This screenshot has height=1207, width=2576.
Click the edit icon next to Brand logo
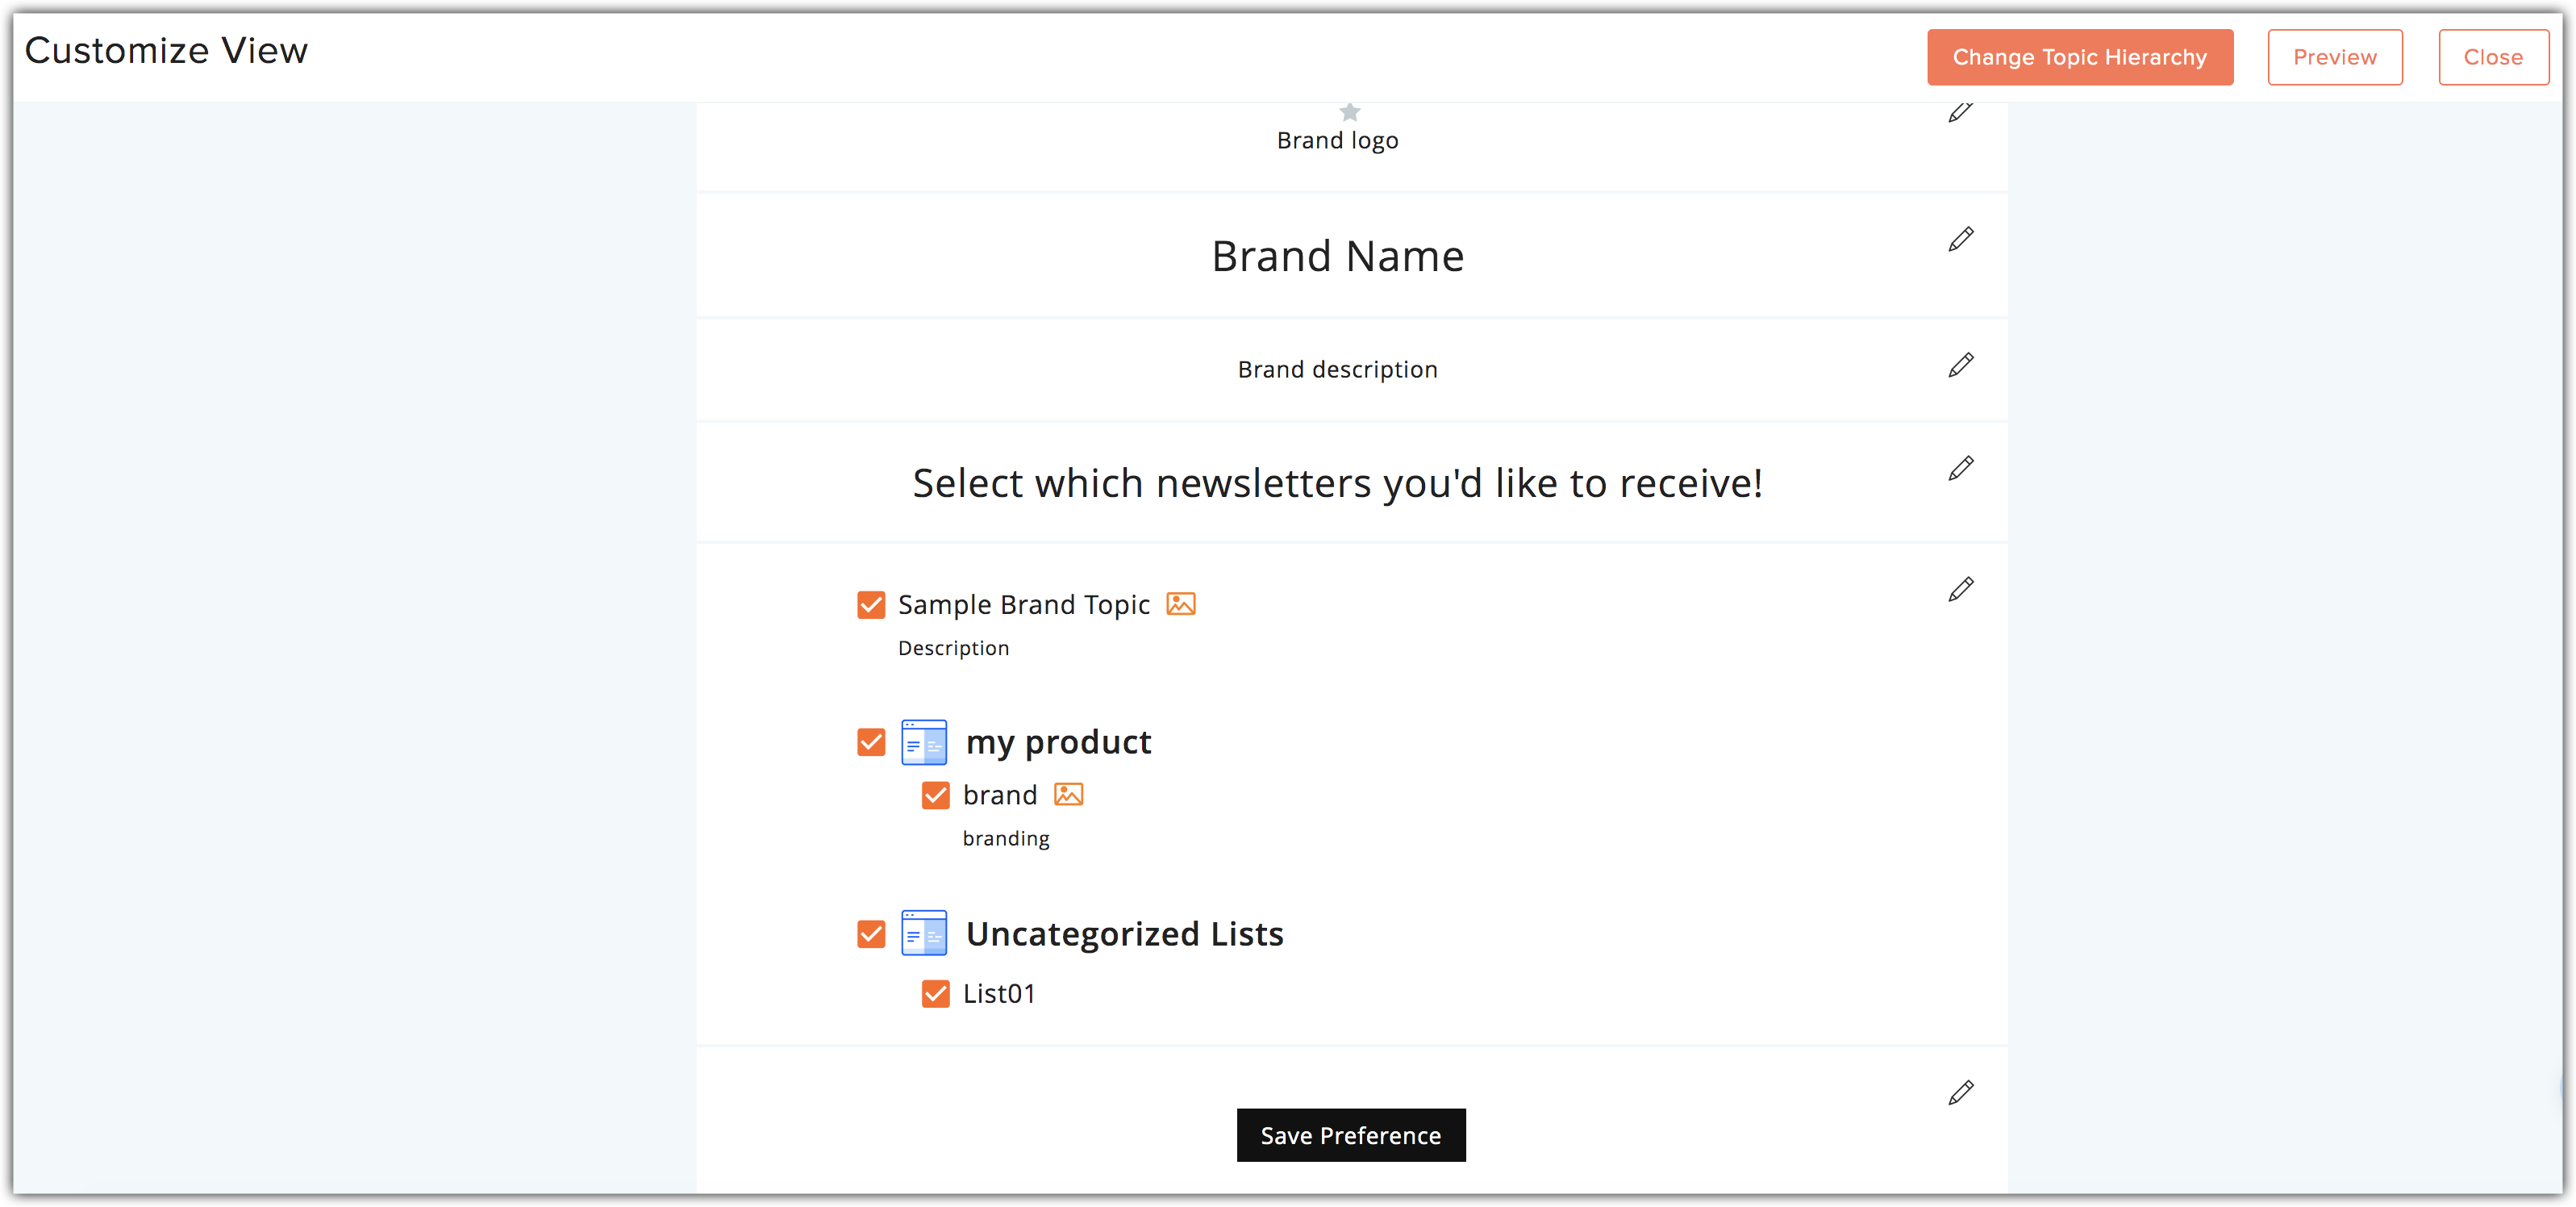1958,112
